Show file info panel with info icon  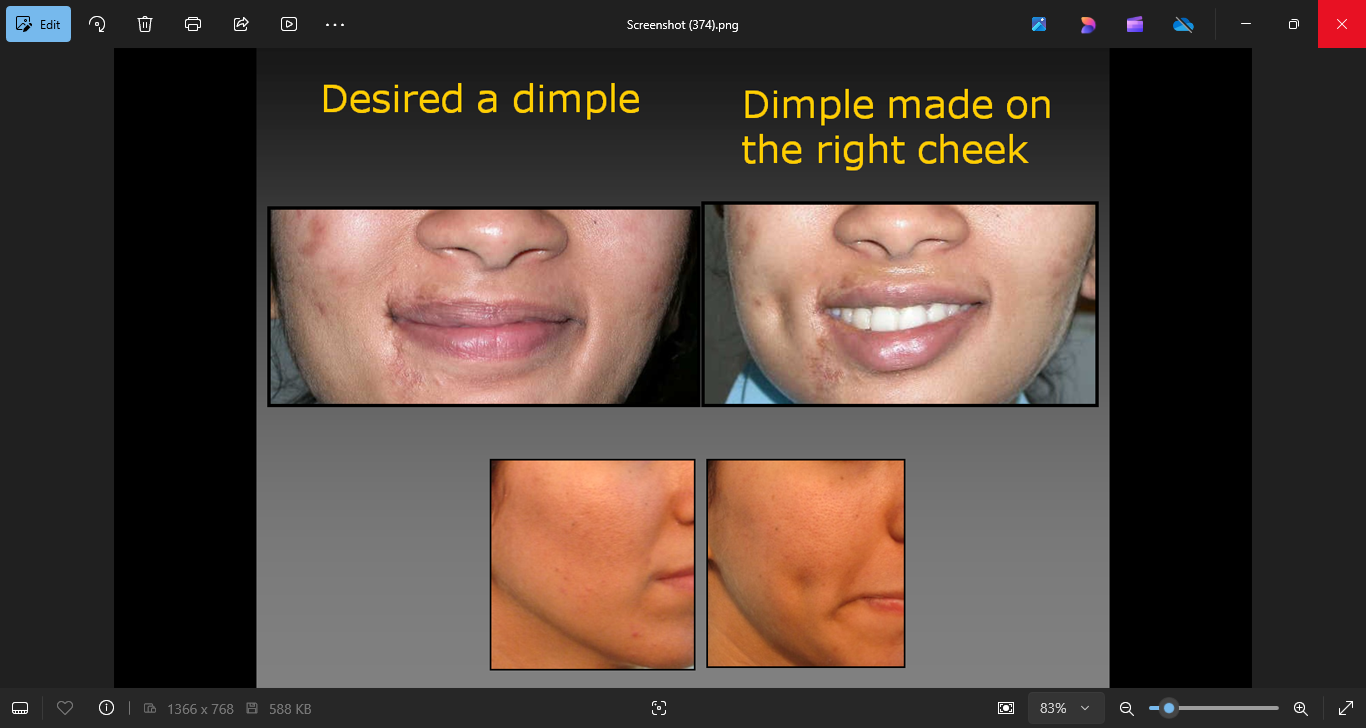click(x=107, y=708)
